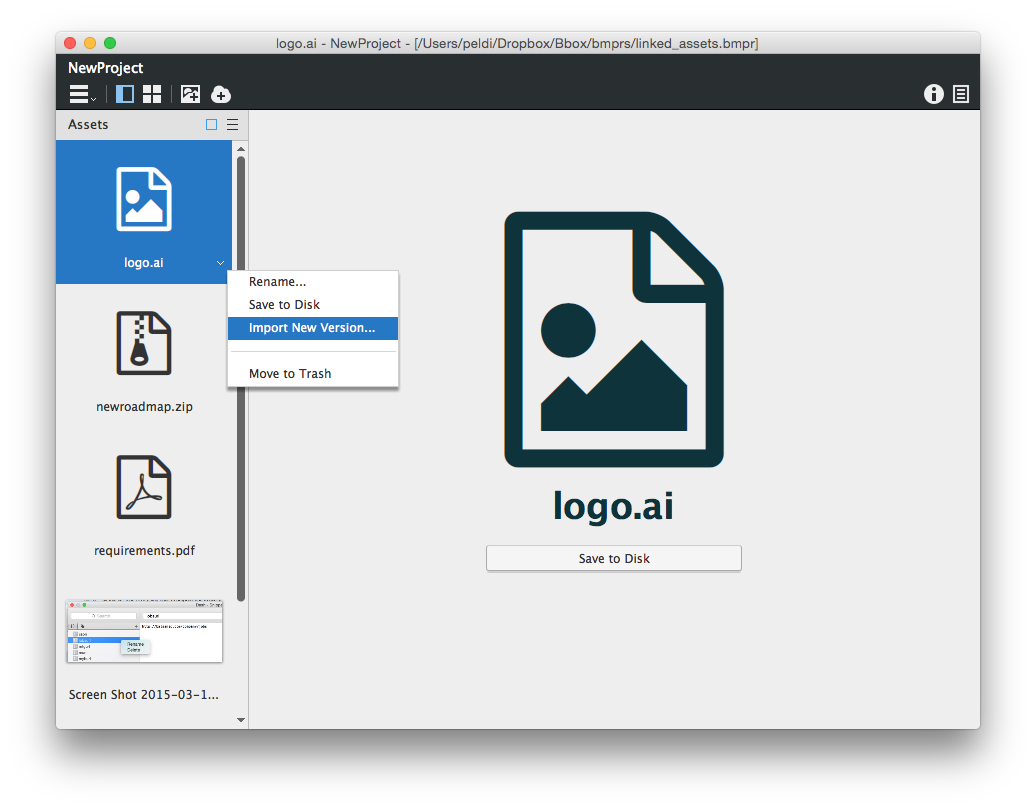
Task: Select the Screen Shot thumbnail asset
Action: (144, 632)
